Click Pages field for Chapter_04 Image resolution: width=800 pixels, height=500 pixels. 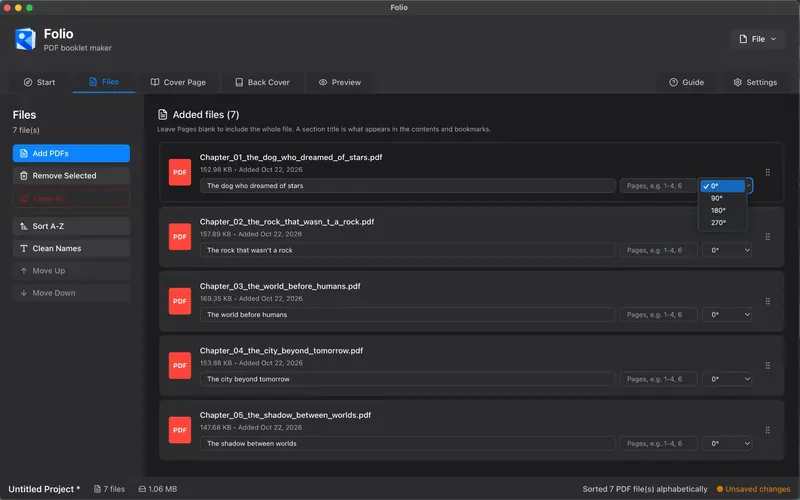coord(658,379)
